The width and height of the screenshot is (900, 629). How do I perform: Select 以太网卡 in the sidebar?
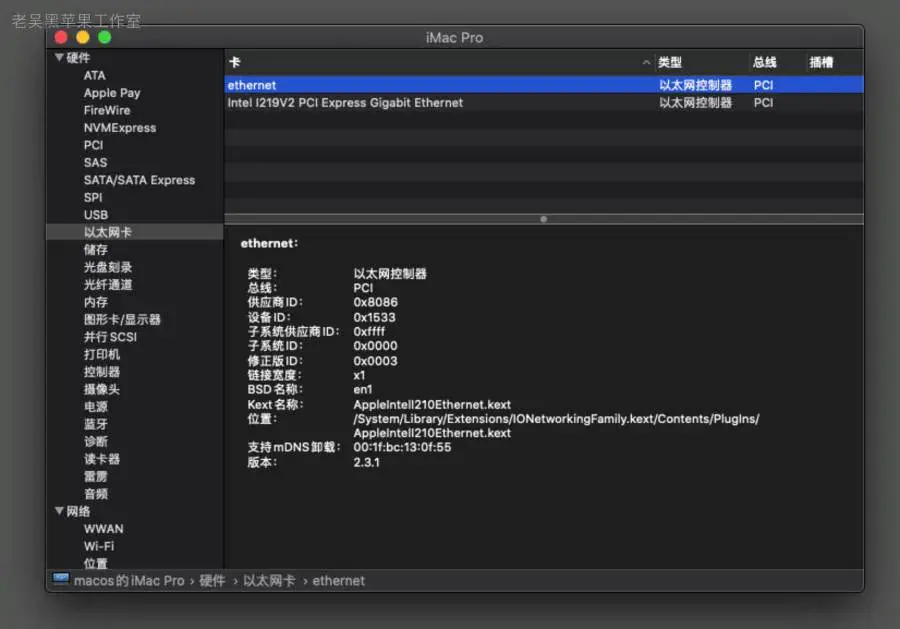108,232
